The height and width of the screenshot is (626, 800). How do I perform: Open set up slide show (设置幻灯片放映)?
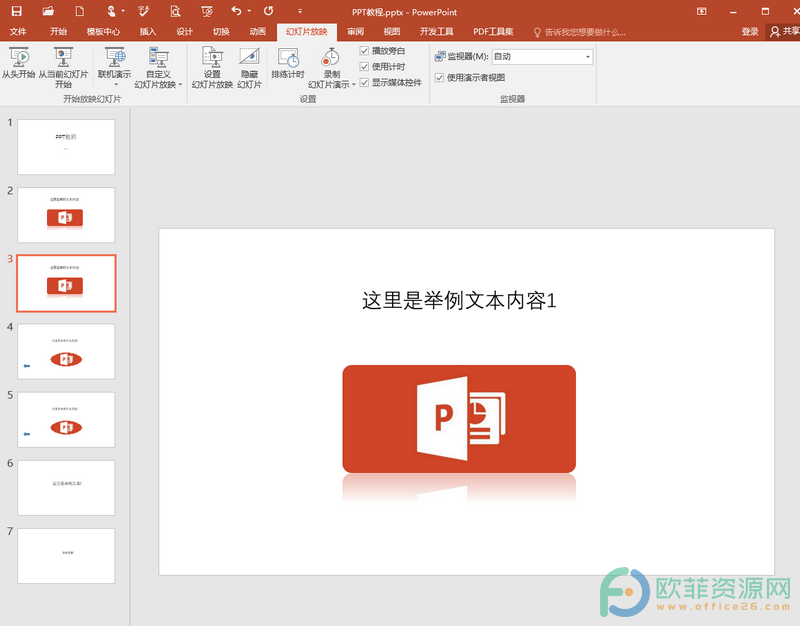click(212, 67)
